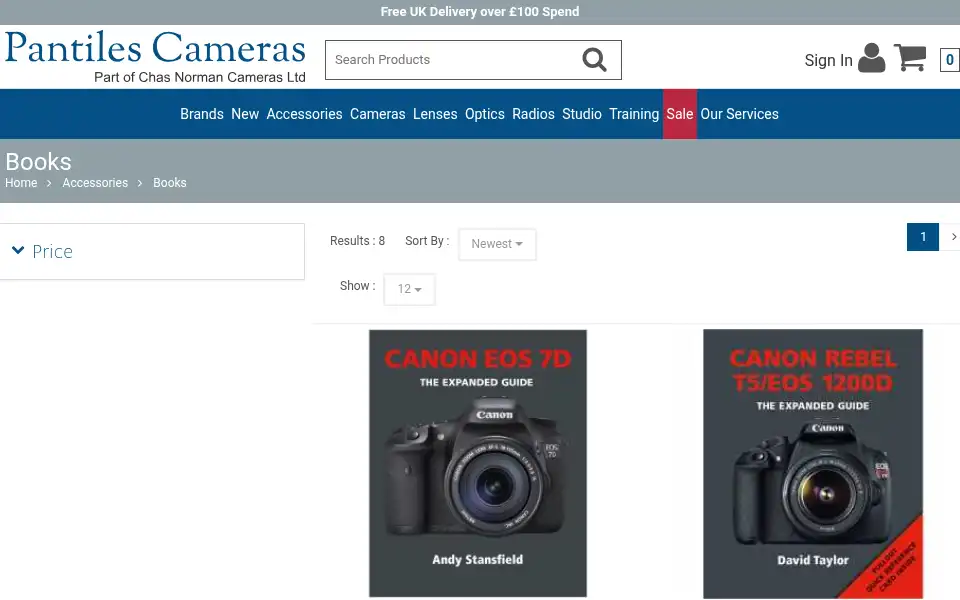Open the Sort By Newest dropdown
This screenshot has height=600, width=960.
(497, 244)
